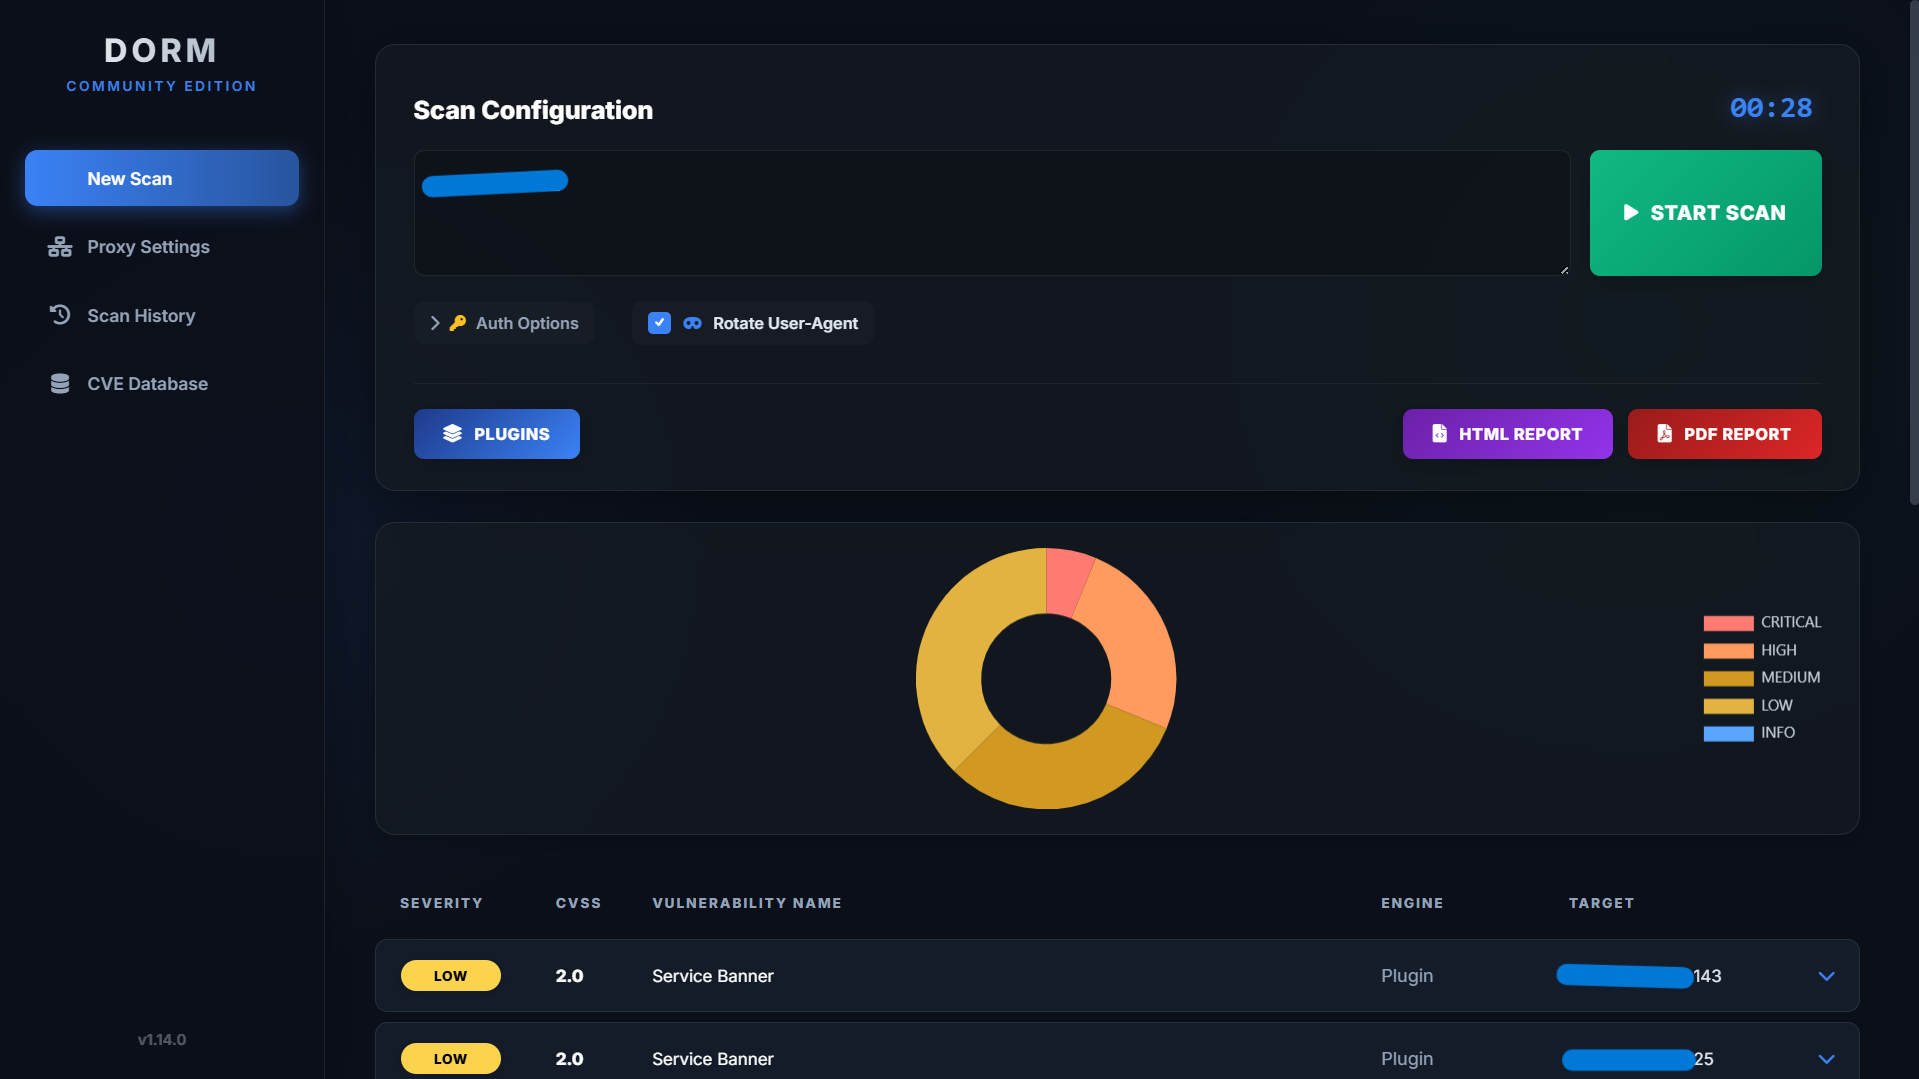Click the DORM logo title
1919x1079 pixels.
pos(161,51)
